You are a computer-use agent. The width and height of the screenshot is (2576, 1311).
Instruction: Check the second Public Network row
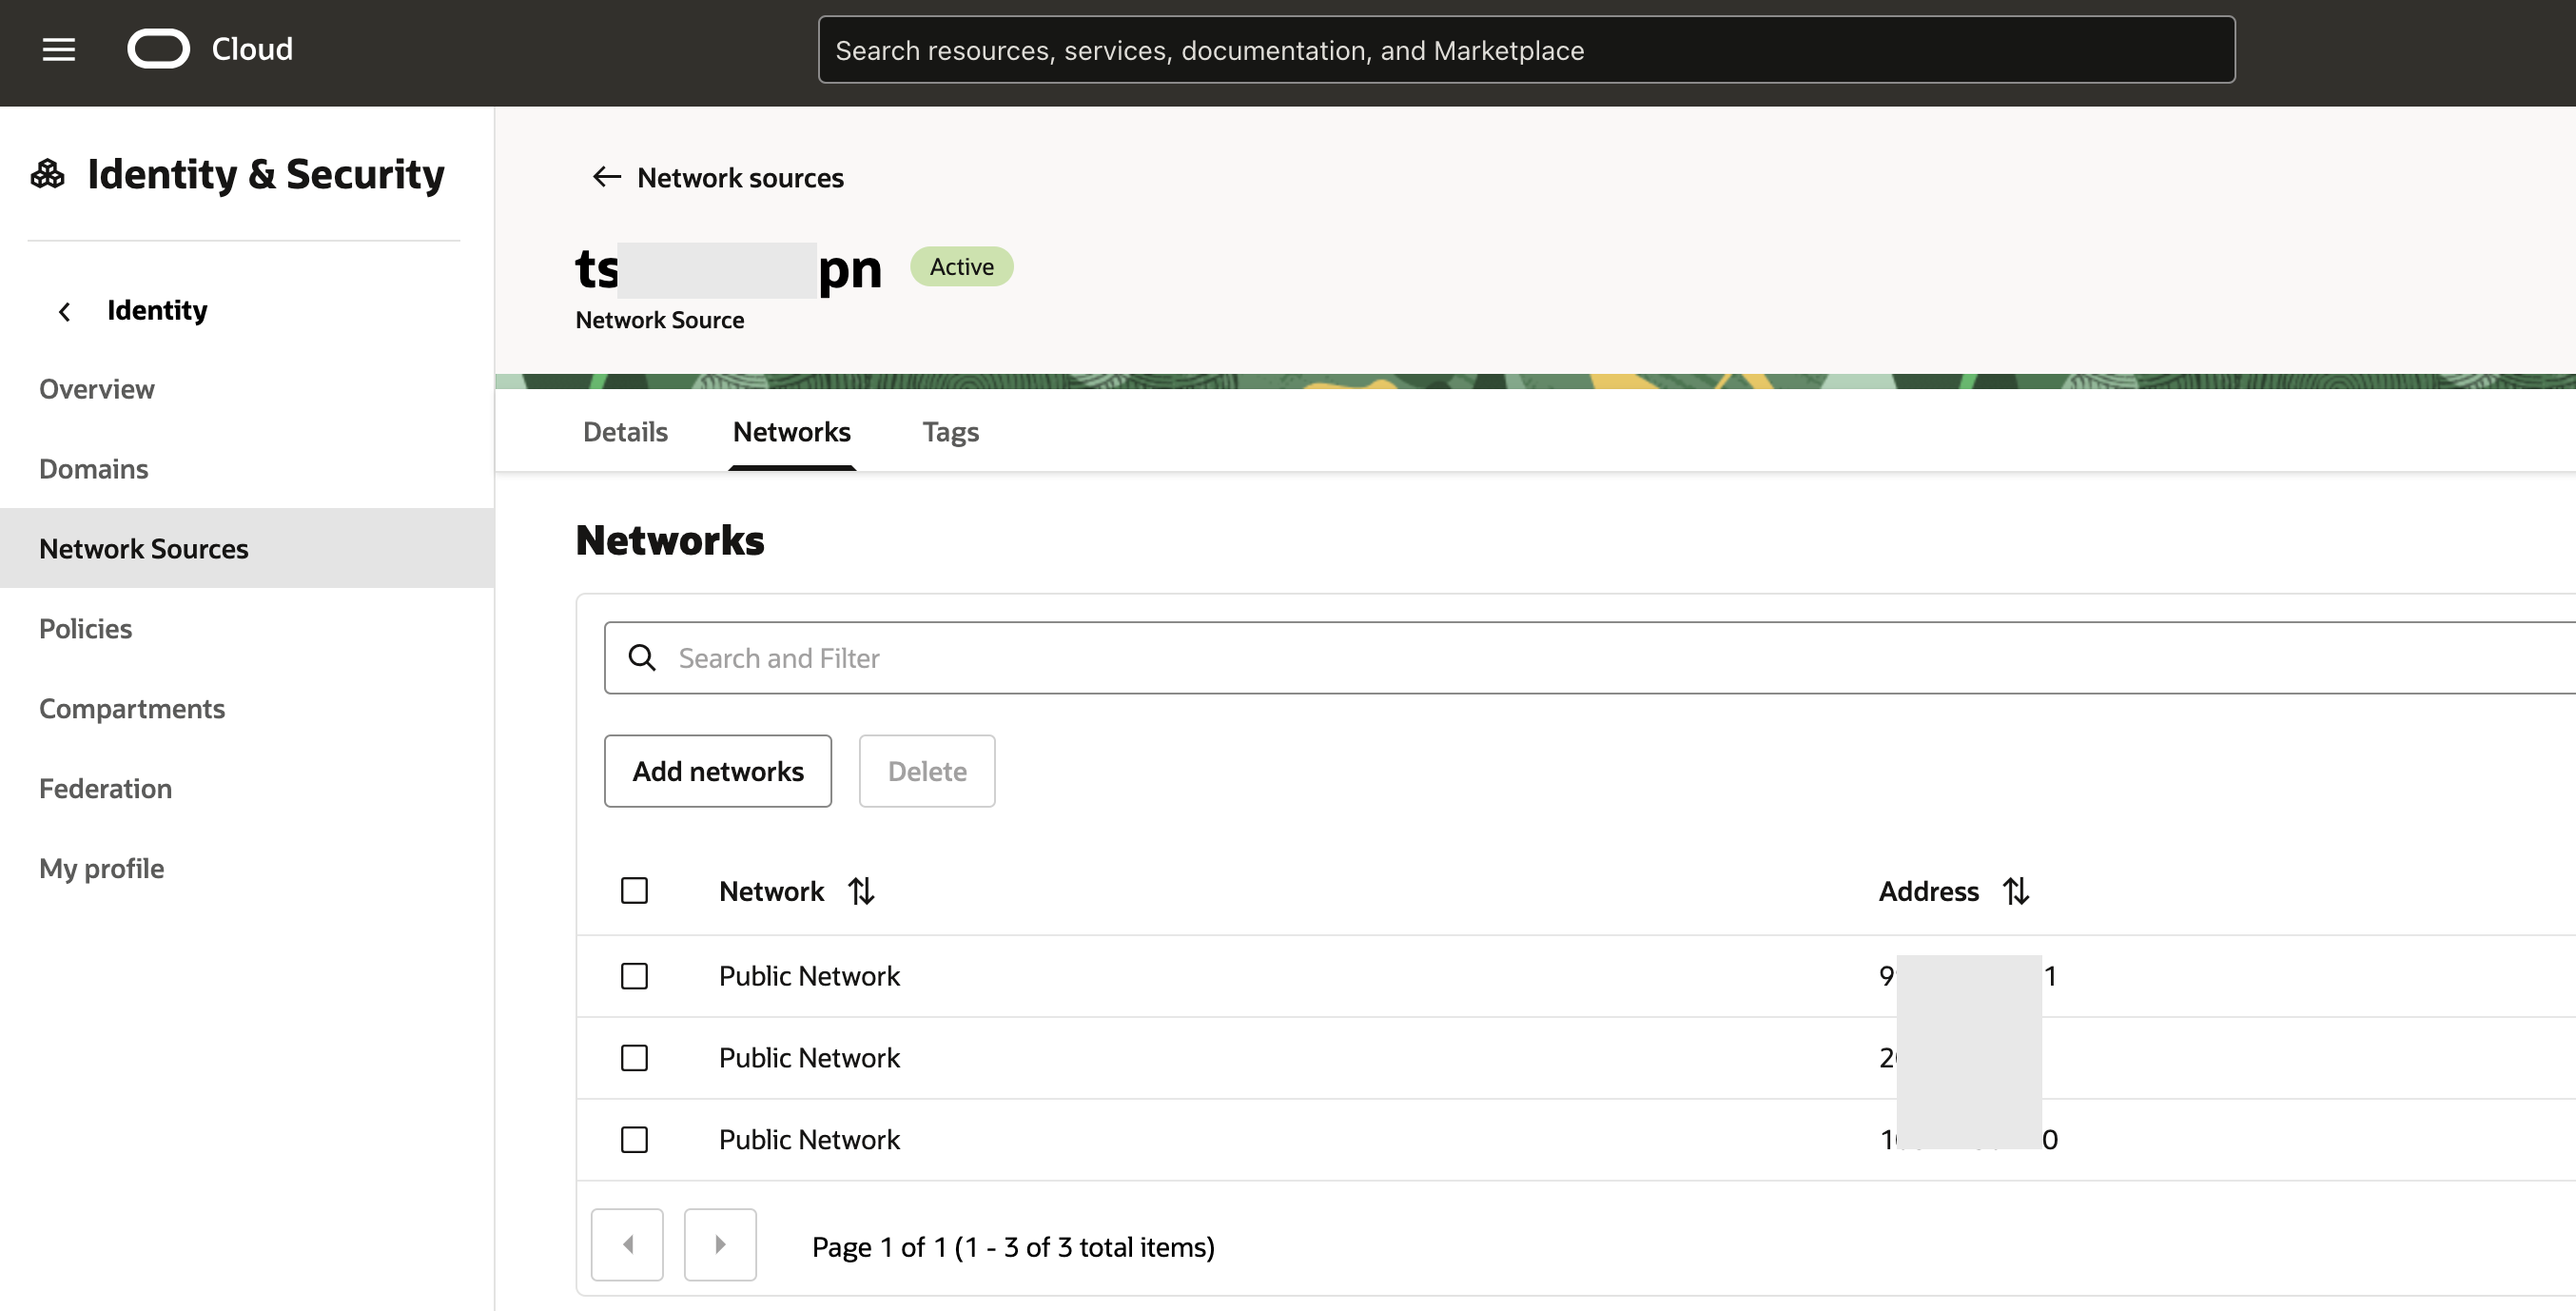(634, 1057)
